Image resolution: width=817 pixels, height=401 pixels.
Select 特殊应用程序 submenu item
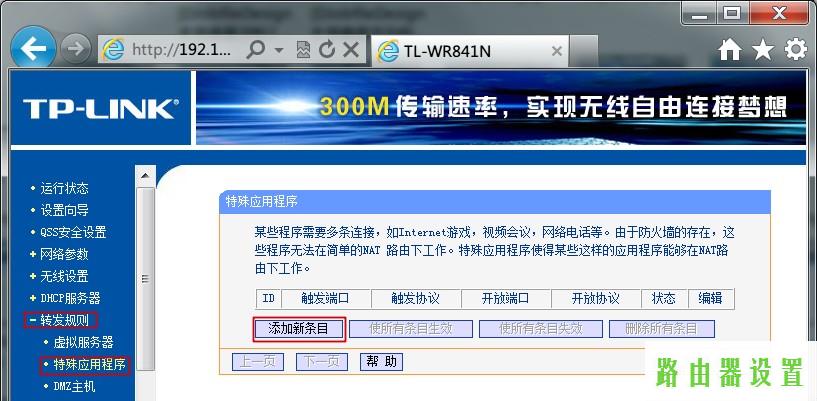point(90,365)
